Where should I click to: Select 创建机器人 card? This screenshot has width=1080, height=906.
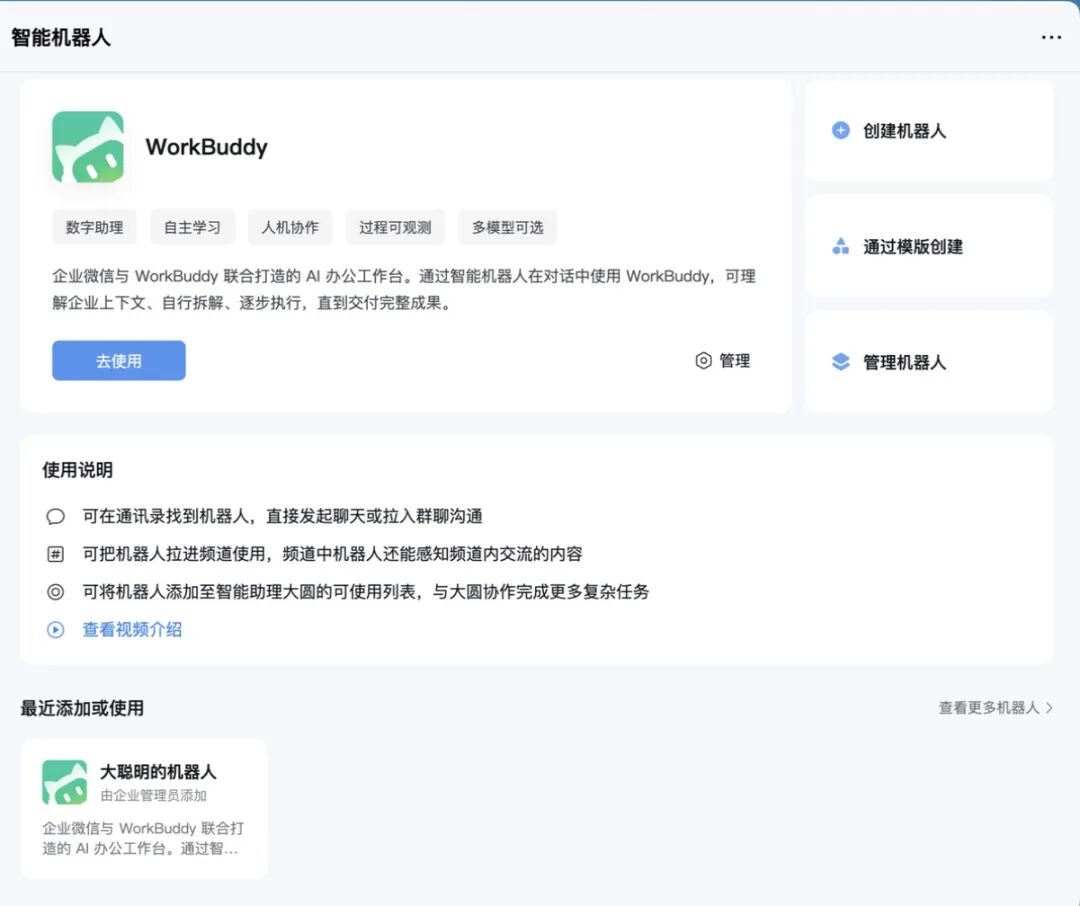click(x=928, y=131)
